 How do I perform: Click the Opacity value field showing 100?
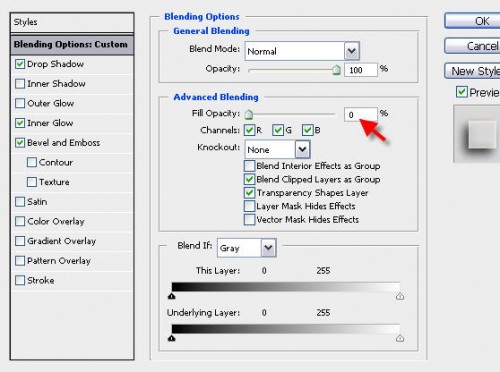(x=361, y=70)
